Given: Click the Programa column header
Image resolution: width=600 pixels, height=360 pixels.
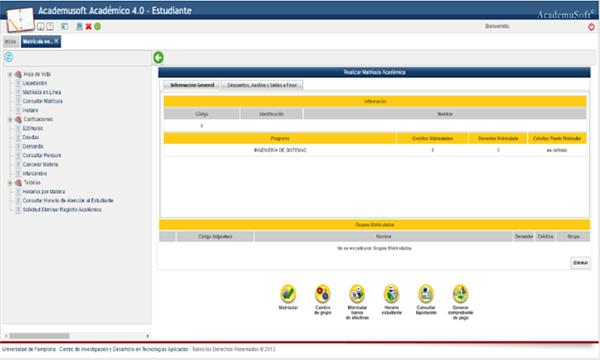Looking at the screenshot, I should click(x=280, y=138).
